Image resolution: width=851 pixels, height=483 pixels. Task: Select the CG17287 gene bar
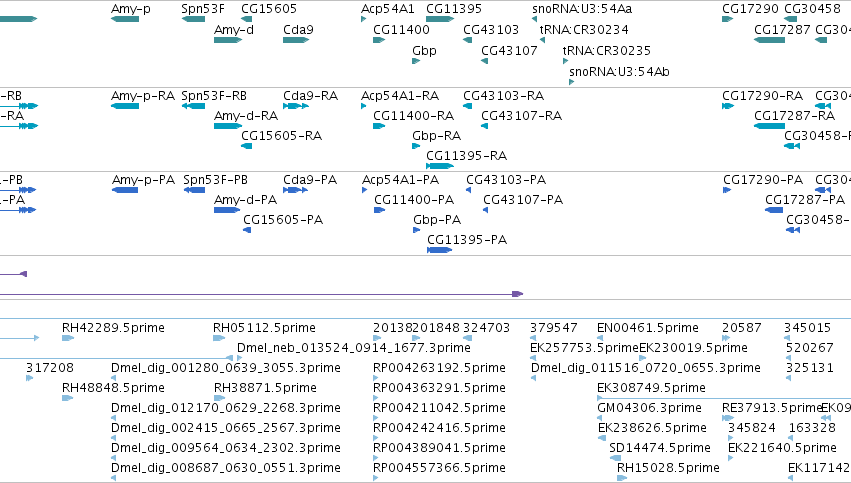769,40
